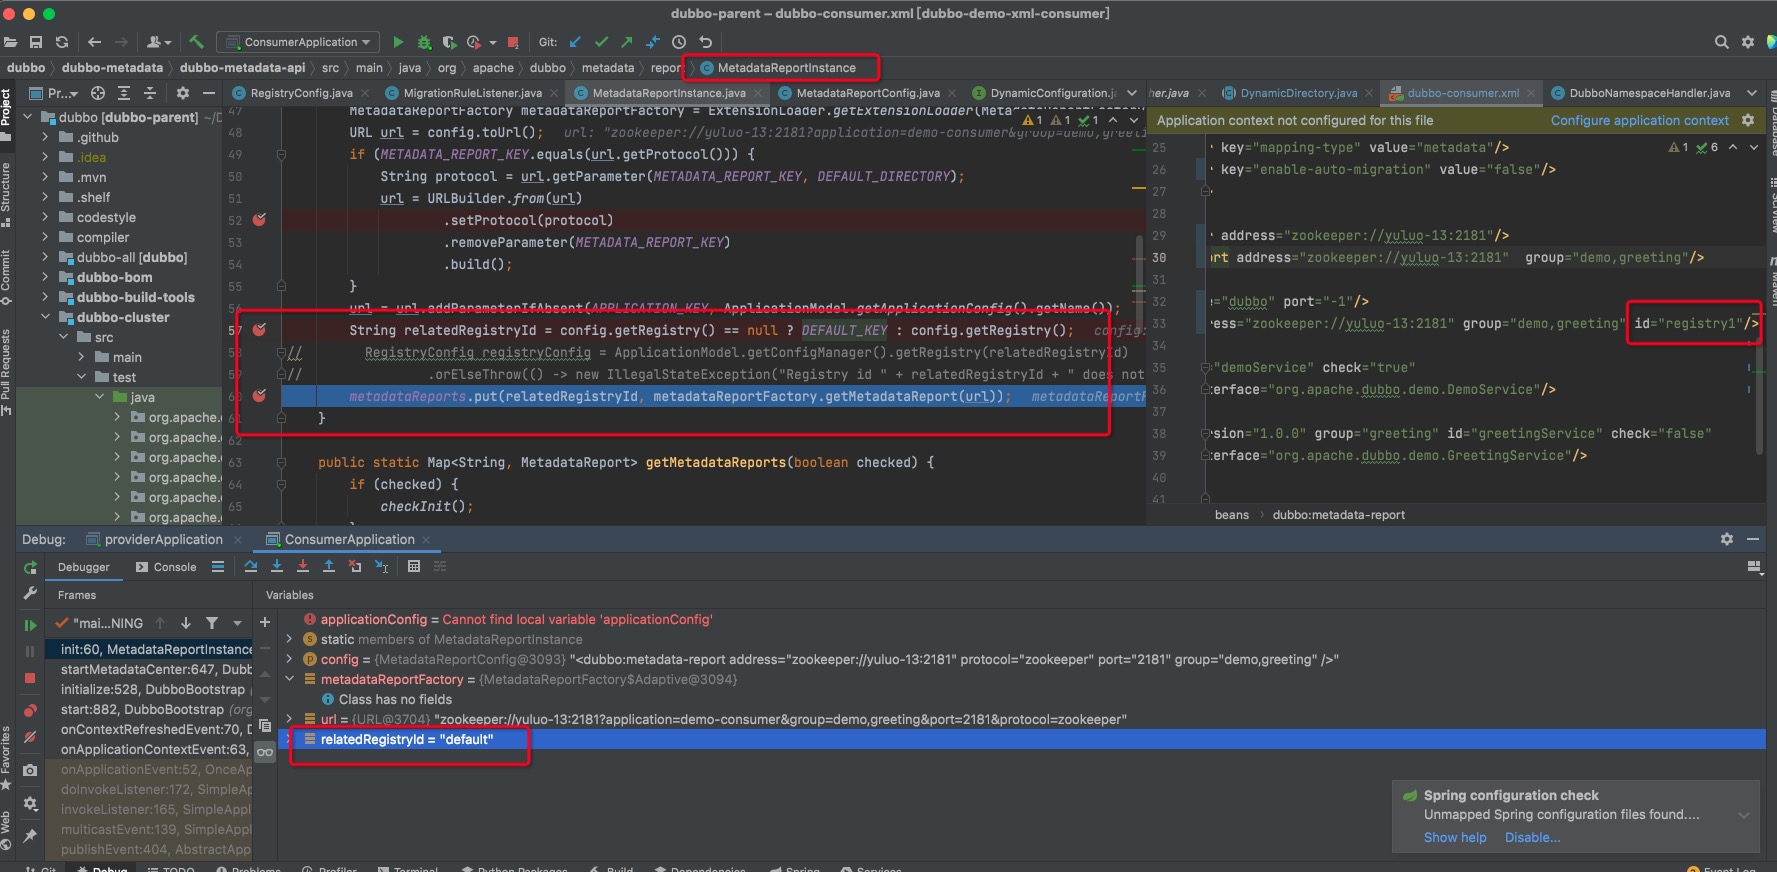1777x872 pixels.
Task: Toggle show watches glasses icon in variables
Action: pos(265,752)
